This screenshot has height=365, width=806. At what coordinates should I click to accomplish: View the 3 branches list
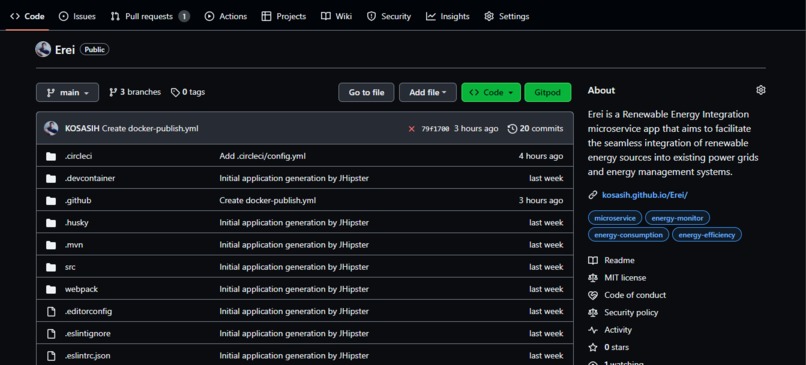[x=135, y=92]
